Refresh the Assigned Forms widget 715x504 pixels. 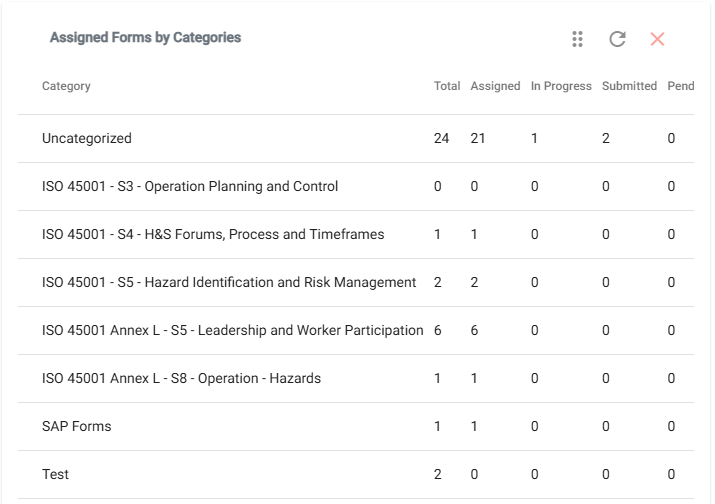point(617,39)
